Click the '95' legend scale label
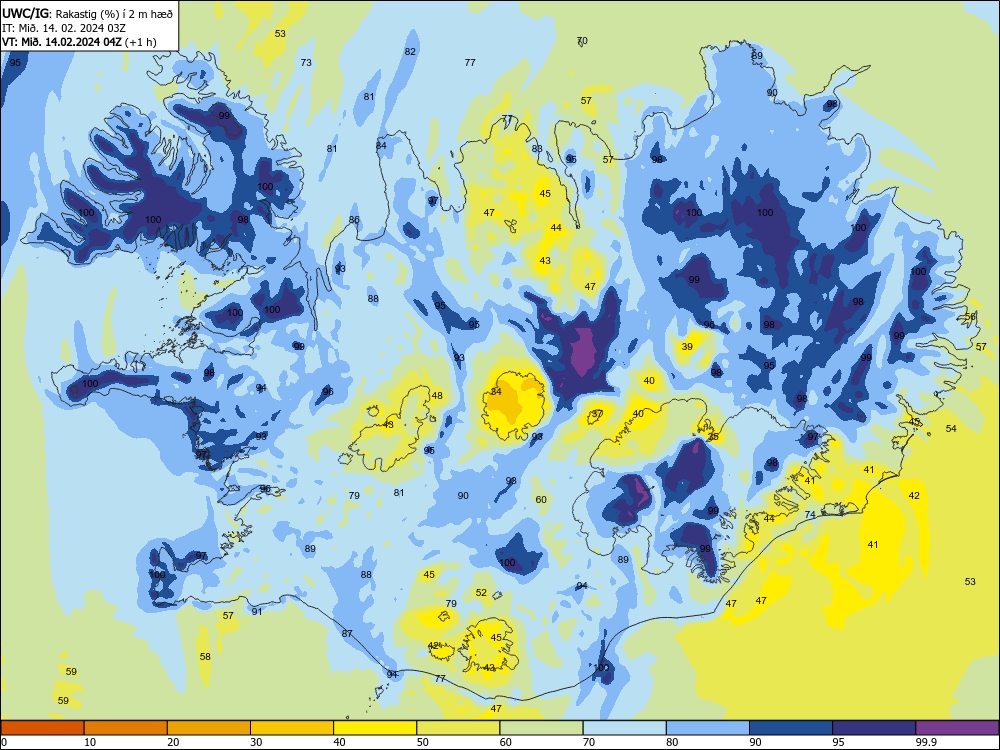Viewport: 1000px width, 750px height. 838,742
